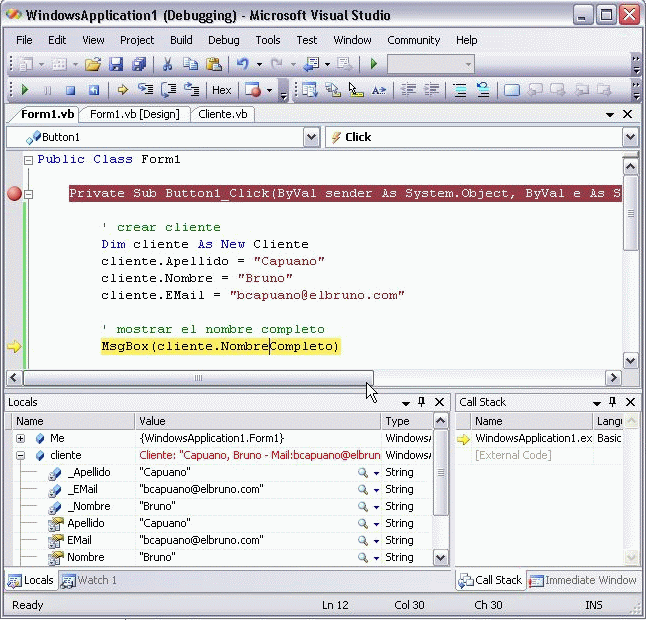
Task: Click the Locals list scroll down arrow
Action: click(440, 558)
